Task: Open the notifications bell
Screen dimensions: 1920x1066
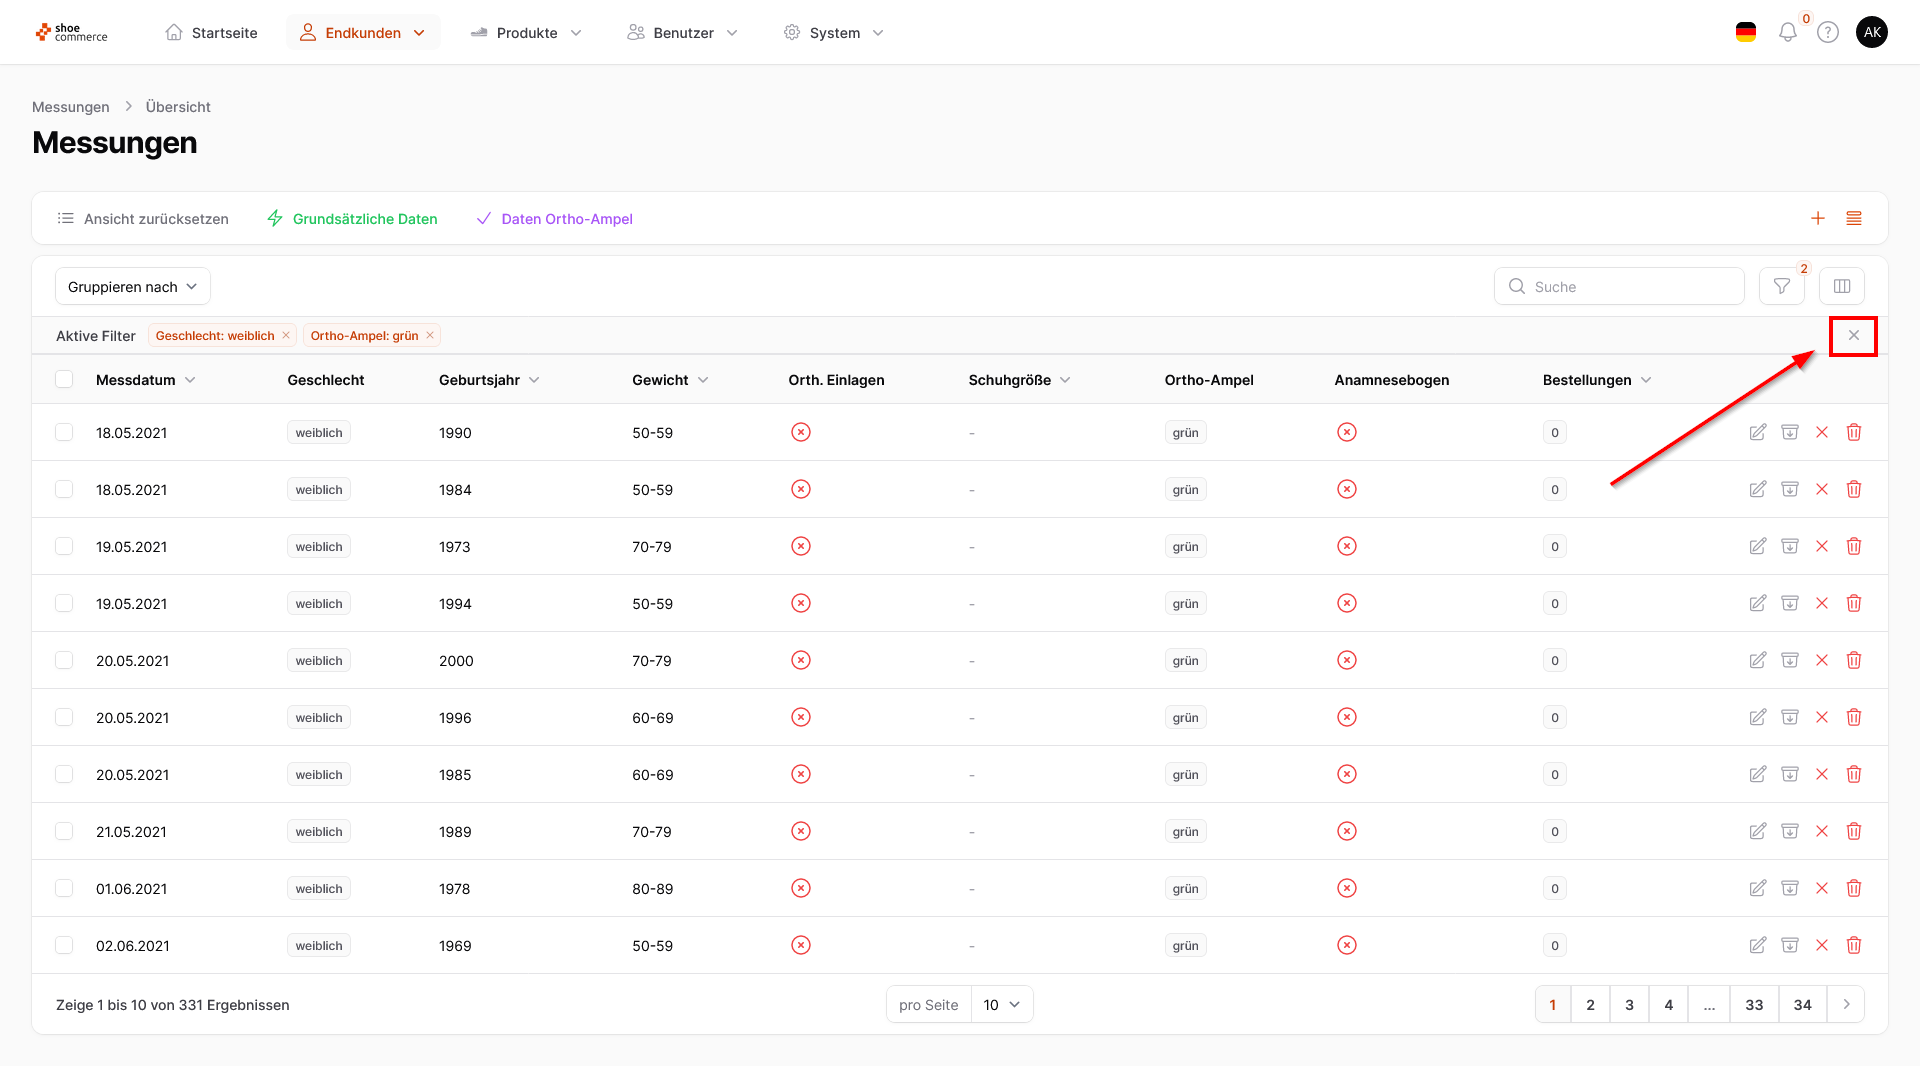Action: point(1787,33)
